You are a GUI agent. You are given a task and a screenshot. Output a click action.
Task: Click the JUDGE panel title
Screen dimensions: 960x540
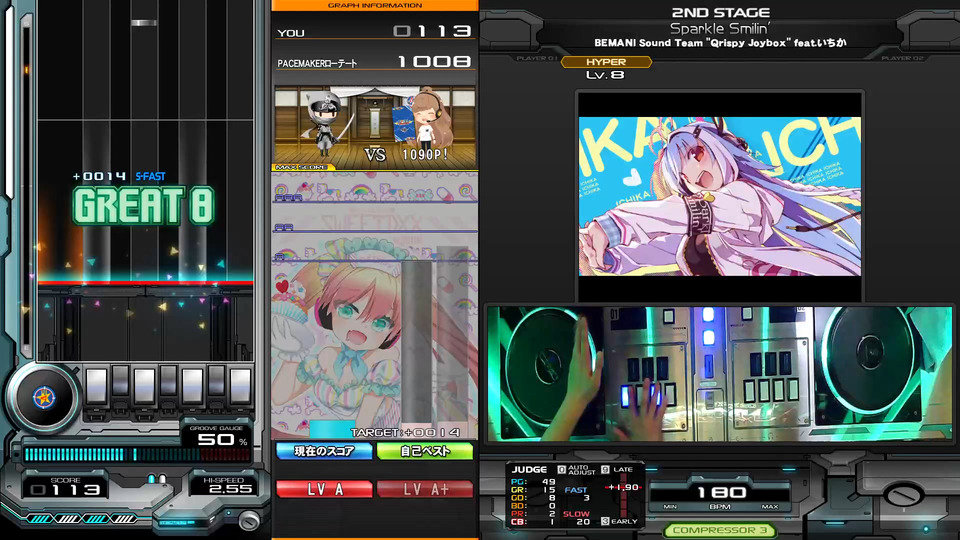click(x=529, y=470)
